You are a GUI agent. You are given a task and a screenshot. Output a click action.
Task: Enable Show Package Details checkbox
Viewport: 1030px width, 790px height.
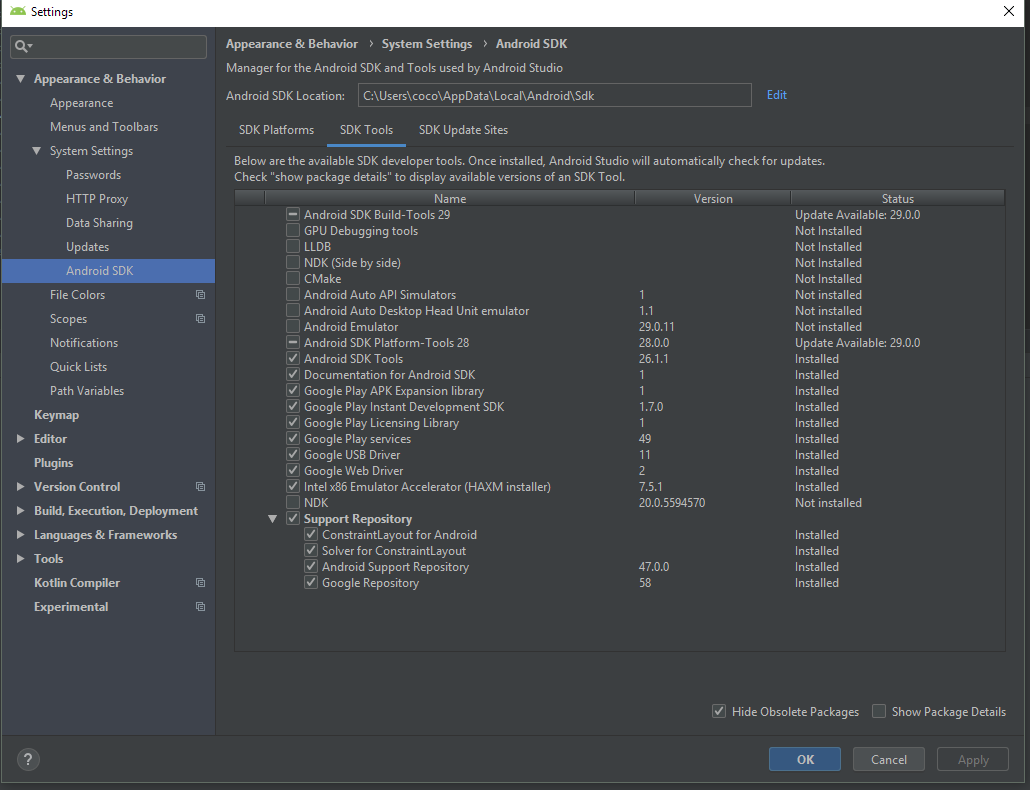(879, 711)
